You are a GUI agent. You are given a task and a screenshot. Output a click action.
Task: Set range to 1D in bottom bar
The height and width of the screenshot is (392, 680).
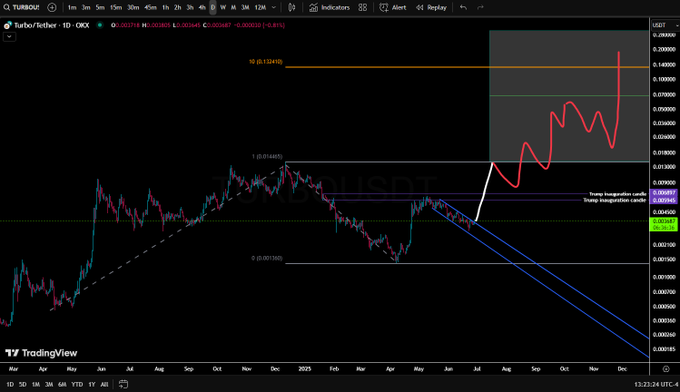pyautogui.click(x=10, y=384)
